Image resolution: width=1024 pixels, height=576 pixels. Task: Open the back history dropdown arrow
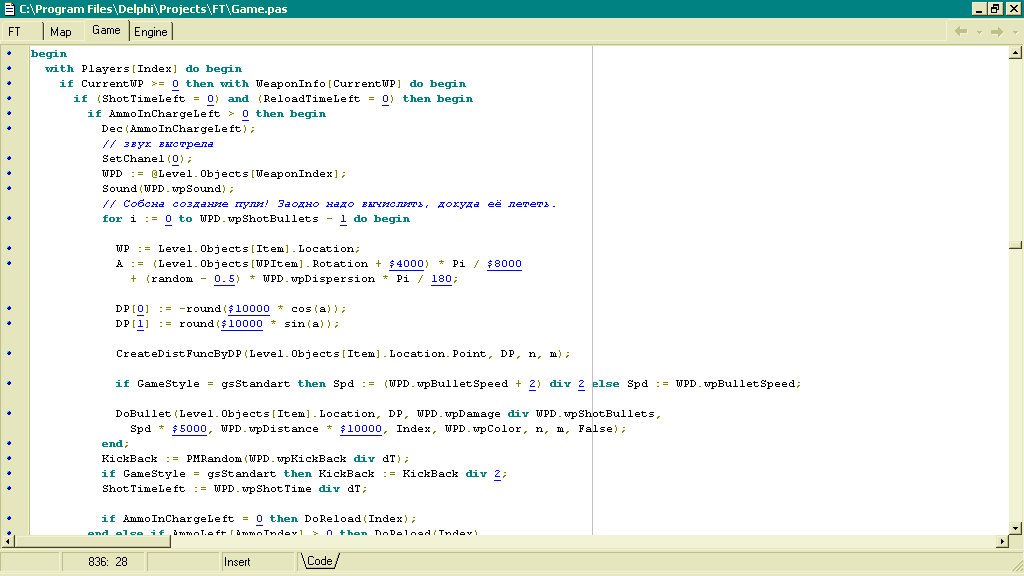pos(978,31)
